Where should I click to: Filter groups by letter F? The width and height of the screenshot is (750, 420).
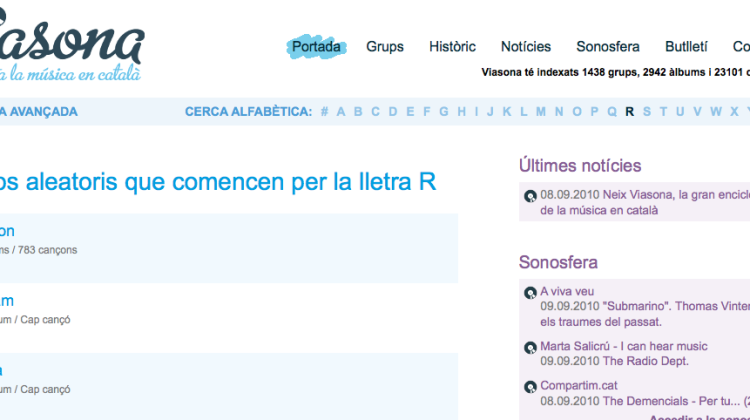click(x=427, y=111)
